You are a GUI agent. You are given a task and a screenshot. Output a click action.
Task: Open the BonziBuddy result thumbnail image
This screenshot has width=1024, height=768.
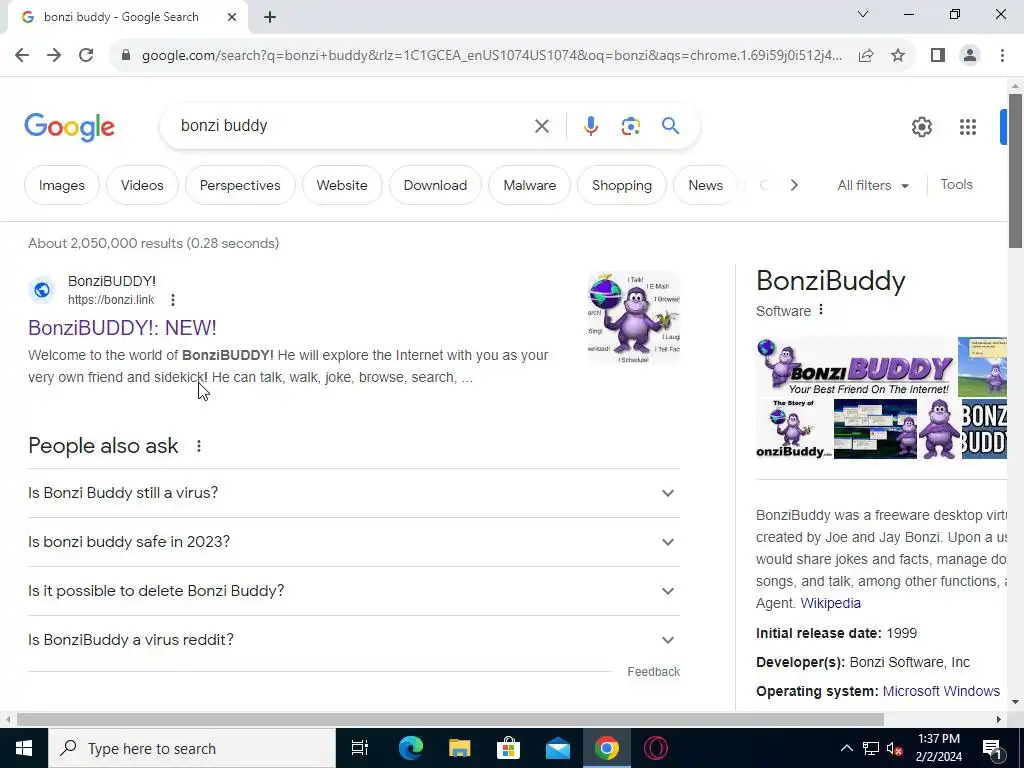(x=633, y=317)
